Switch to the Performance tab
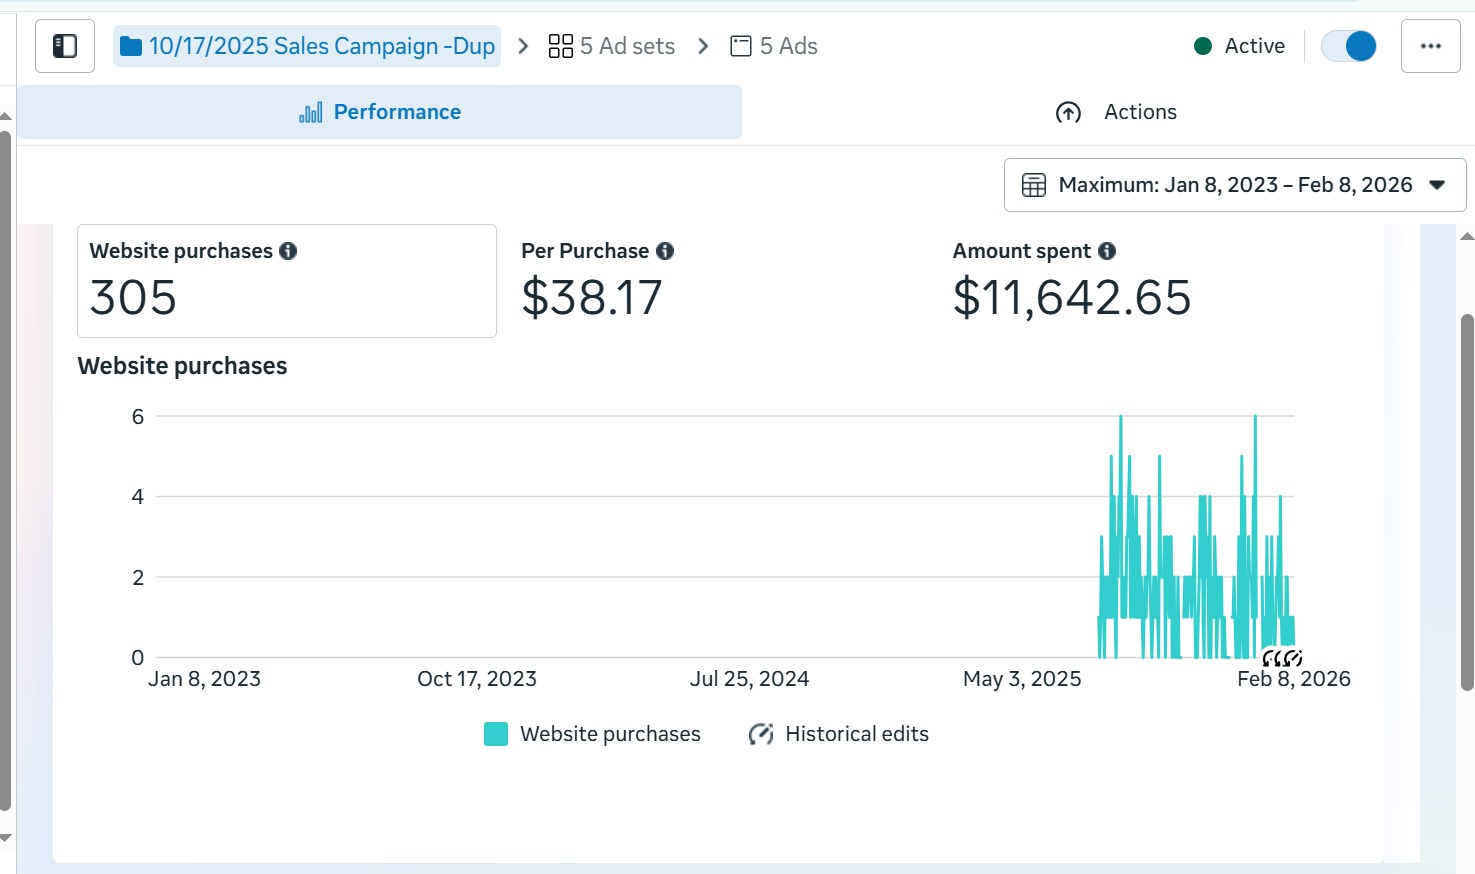 click(x=380, y=112)
